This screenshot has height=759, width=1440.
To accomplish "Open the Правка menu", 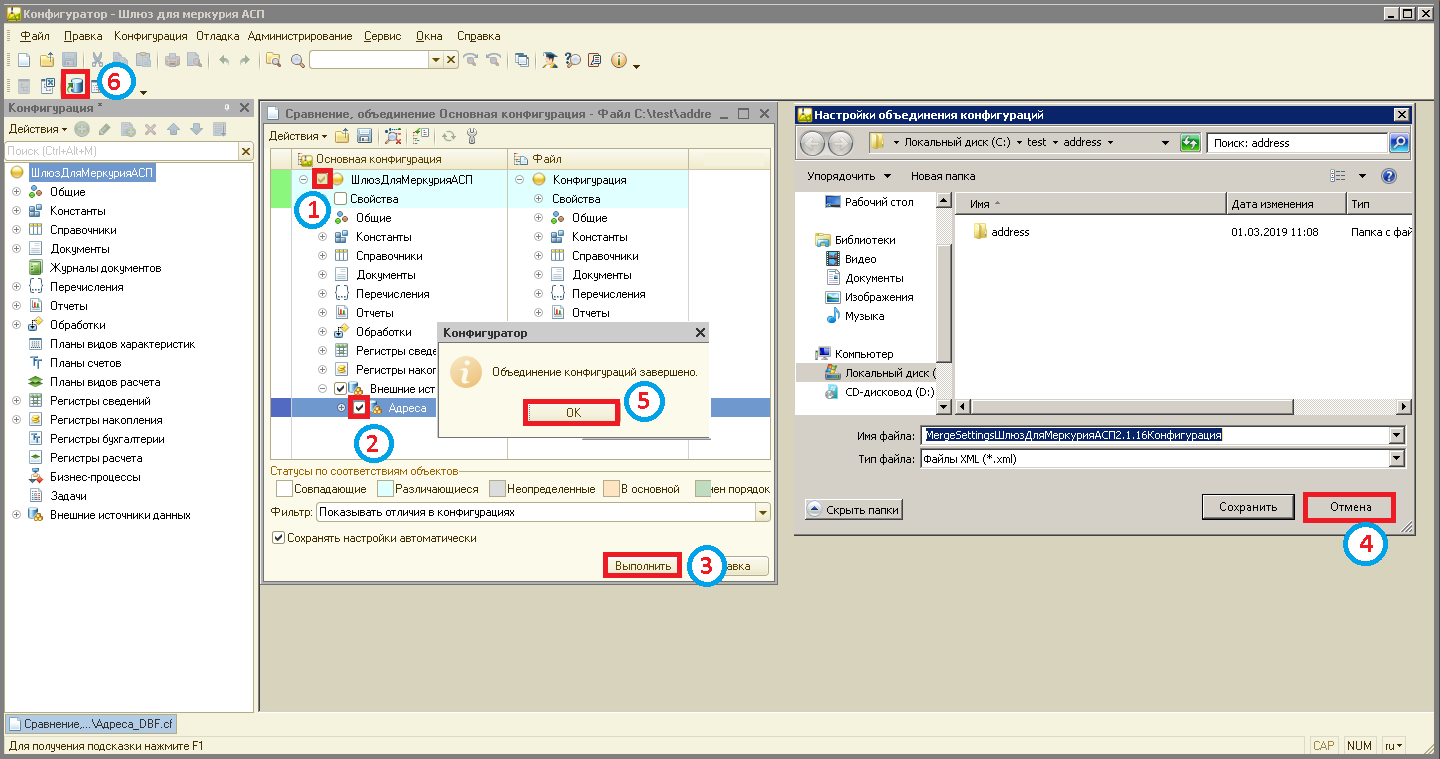I will point(83,36).
